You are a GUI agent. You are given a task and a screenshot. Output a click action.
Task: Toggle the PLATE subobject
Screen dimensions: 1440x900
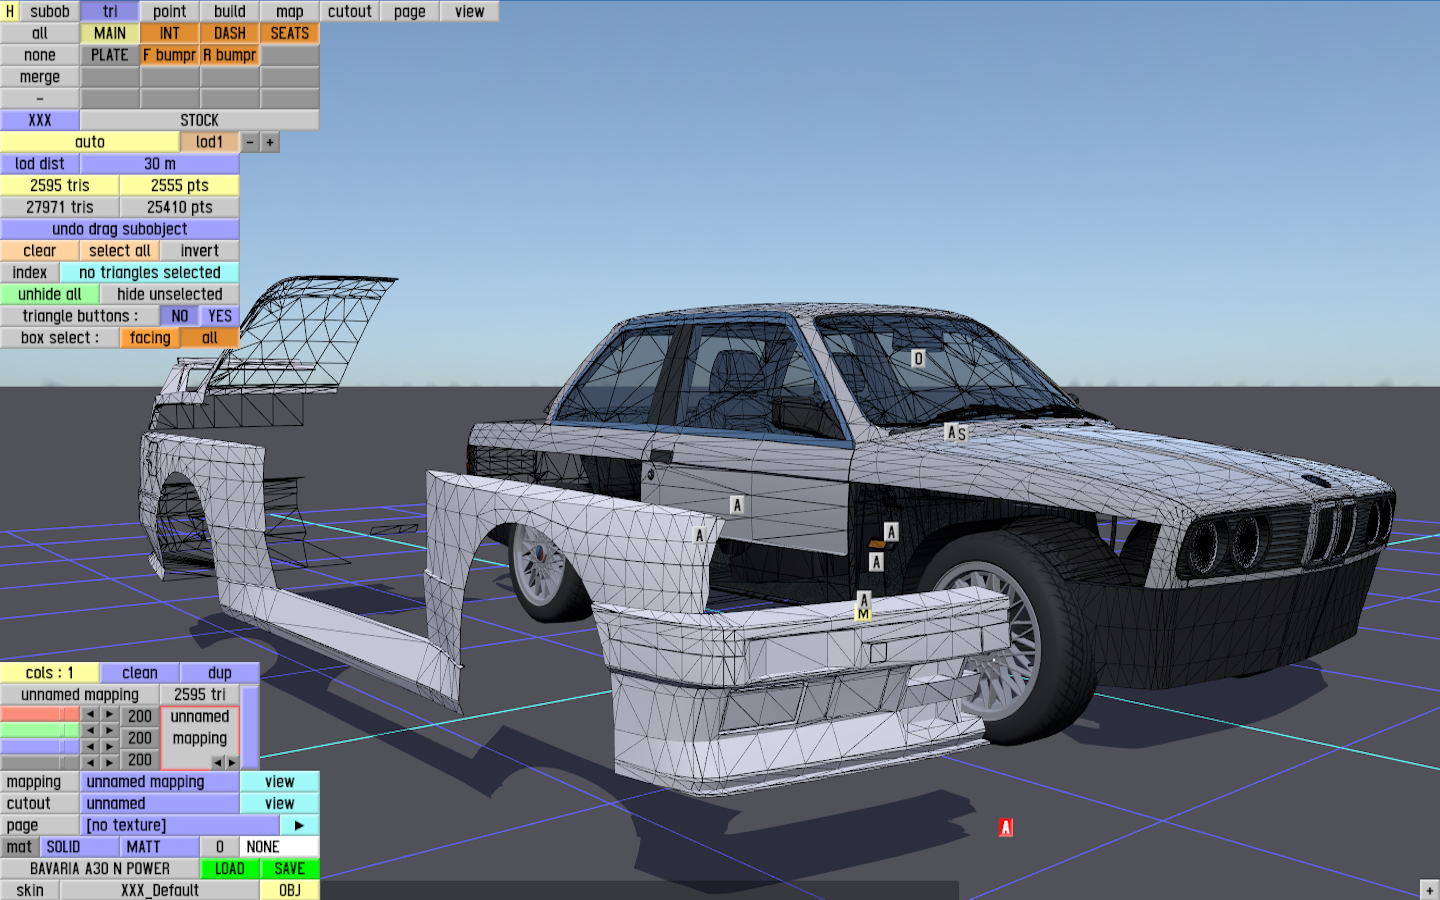110,55
